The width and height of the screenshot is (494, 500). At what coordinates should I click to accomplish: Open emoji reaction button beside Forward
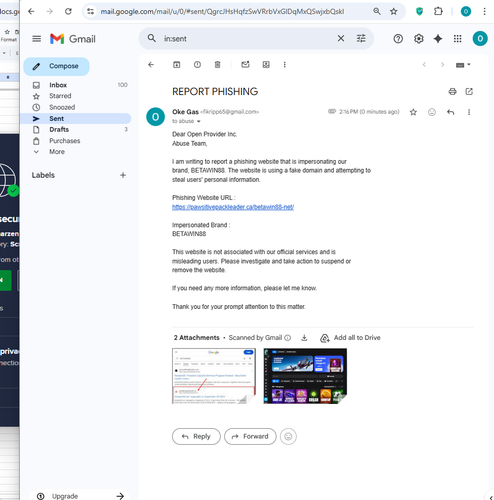point(288,436)
